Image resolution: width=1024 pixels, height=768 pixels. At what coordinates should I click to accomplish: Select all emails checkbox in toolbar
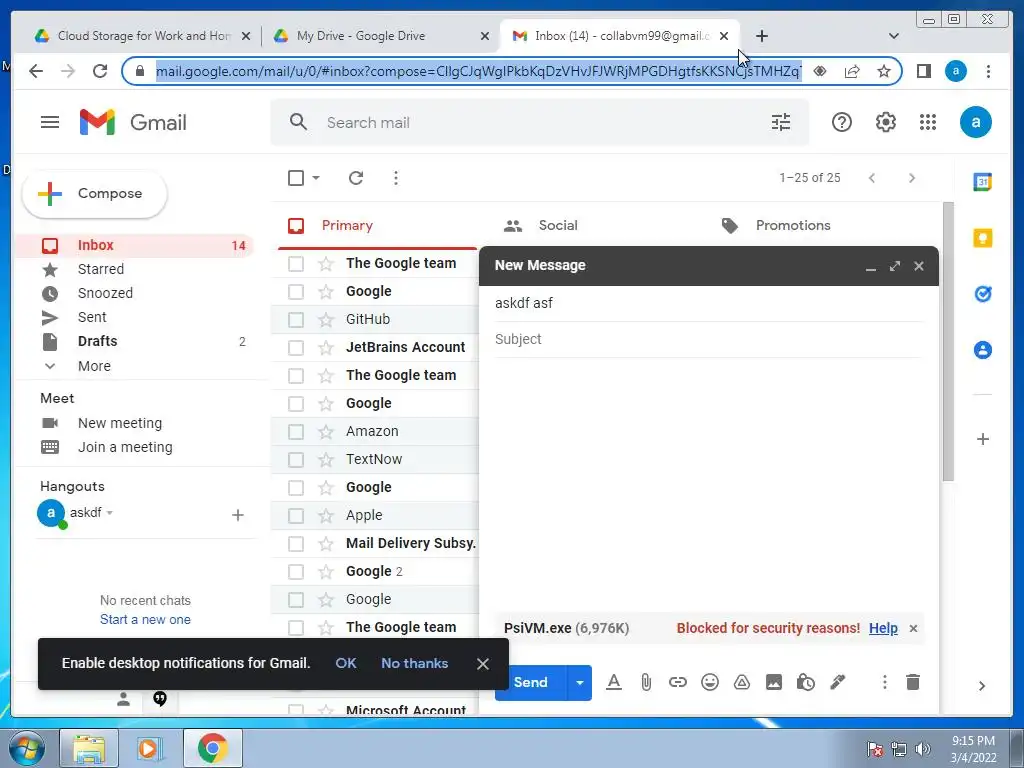296,178
